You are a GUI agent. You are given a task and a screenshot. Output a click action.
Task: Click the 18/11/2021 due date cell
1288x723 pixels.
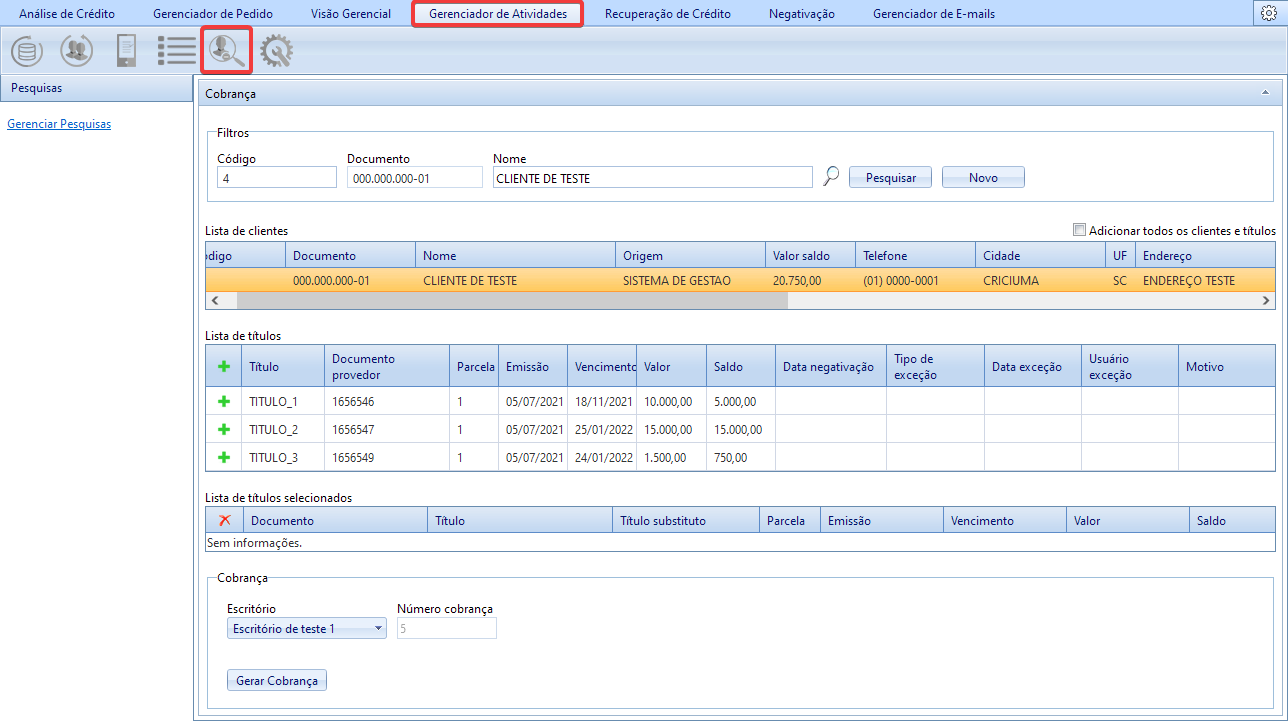(604, 401)
